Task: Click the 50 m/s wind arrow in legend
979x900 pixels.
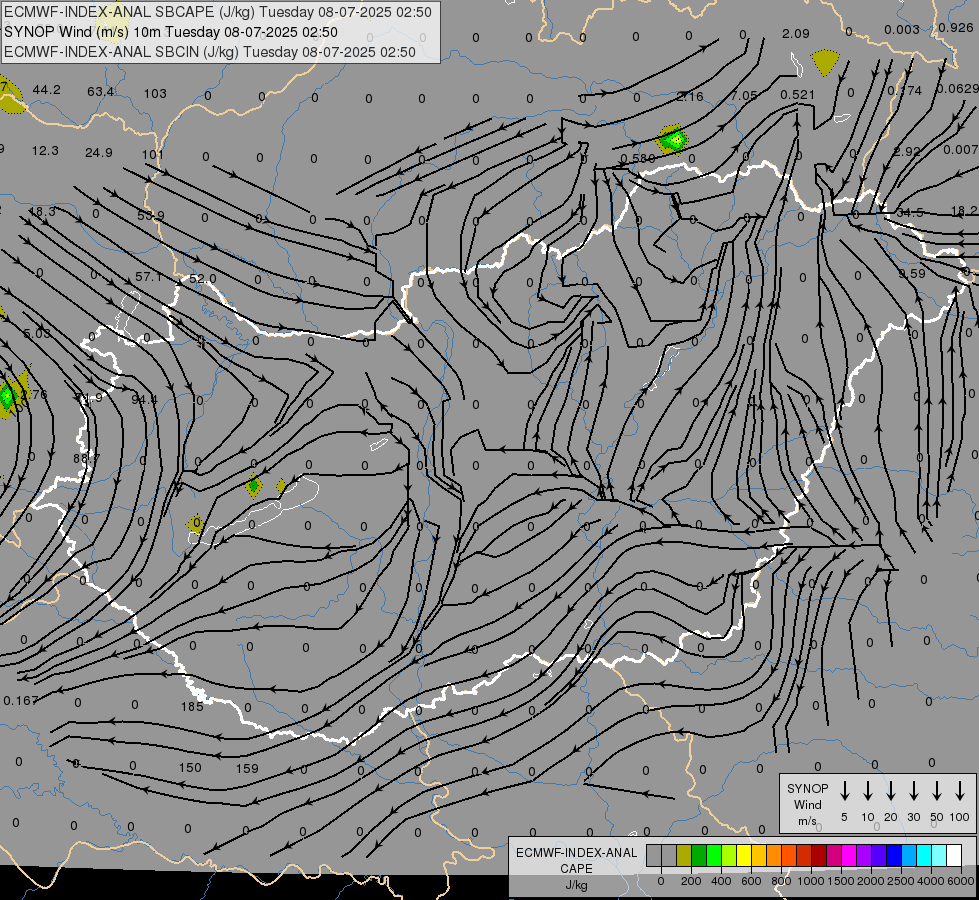Action: click(x=937, y=791)
